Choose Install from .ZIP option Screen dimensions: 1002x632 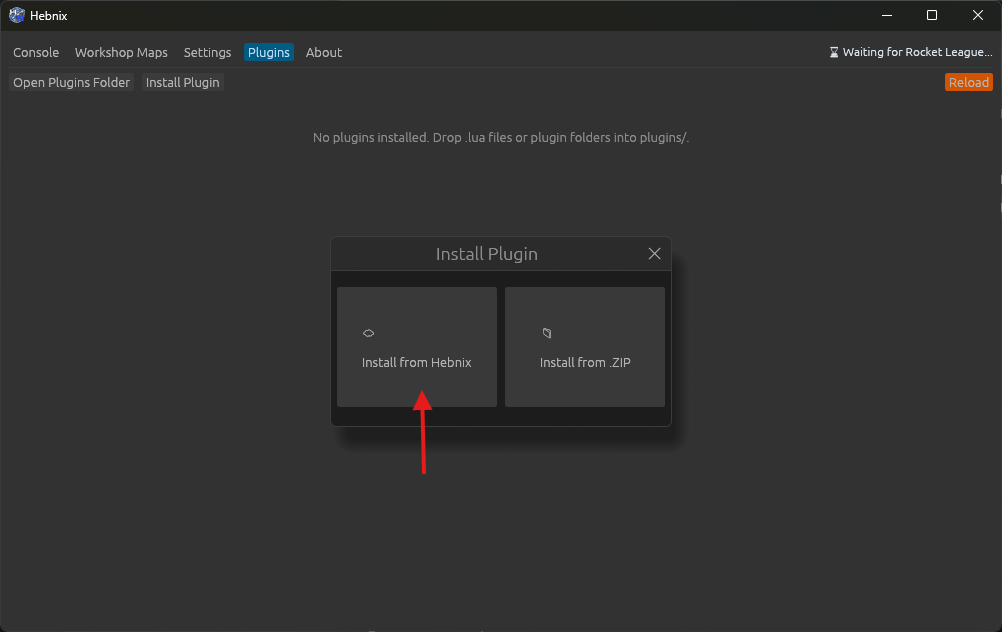585,346
